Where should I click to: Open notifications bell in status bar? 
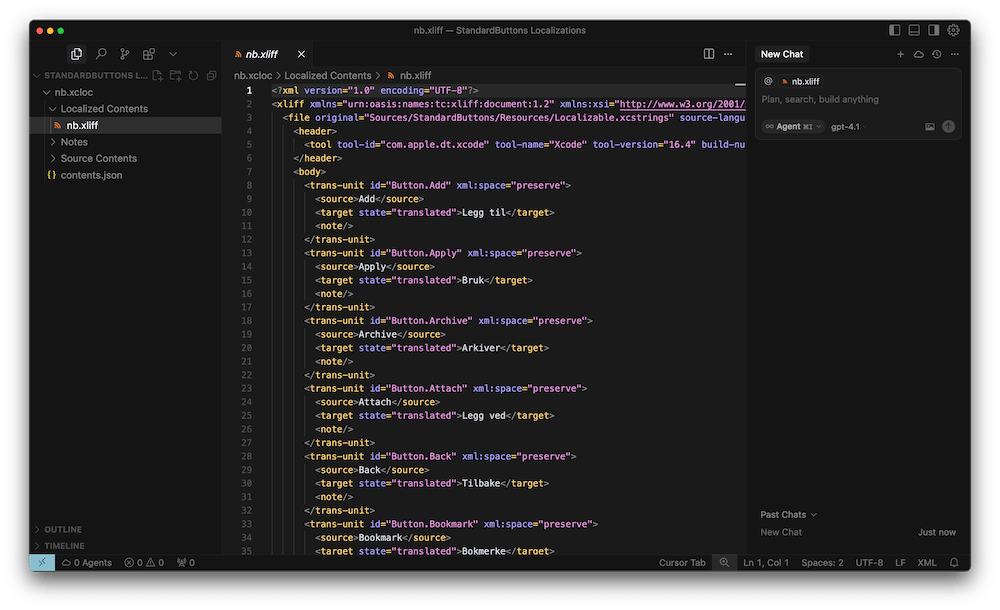(954, 562)
